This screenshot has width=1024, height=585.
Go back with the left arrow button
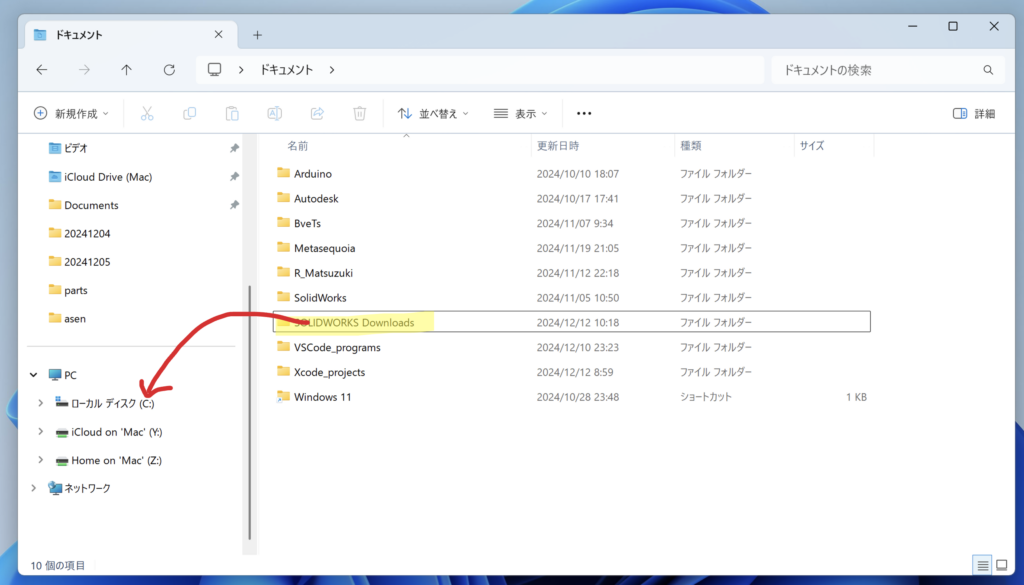(42, 70)
